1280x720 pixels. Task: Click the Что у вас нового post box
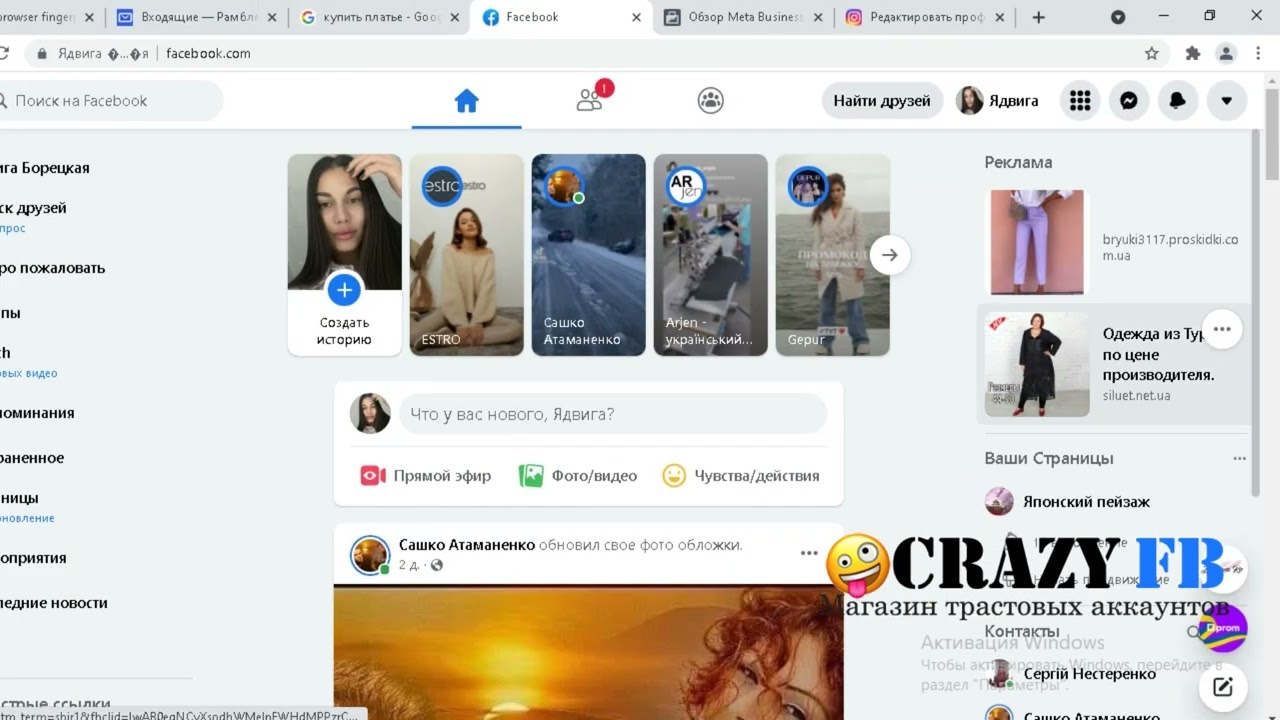point(613,414)
